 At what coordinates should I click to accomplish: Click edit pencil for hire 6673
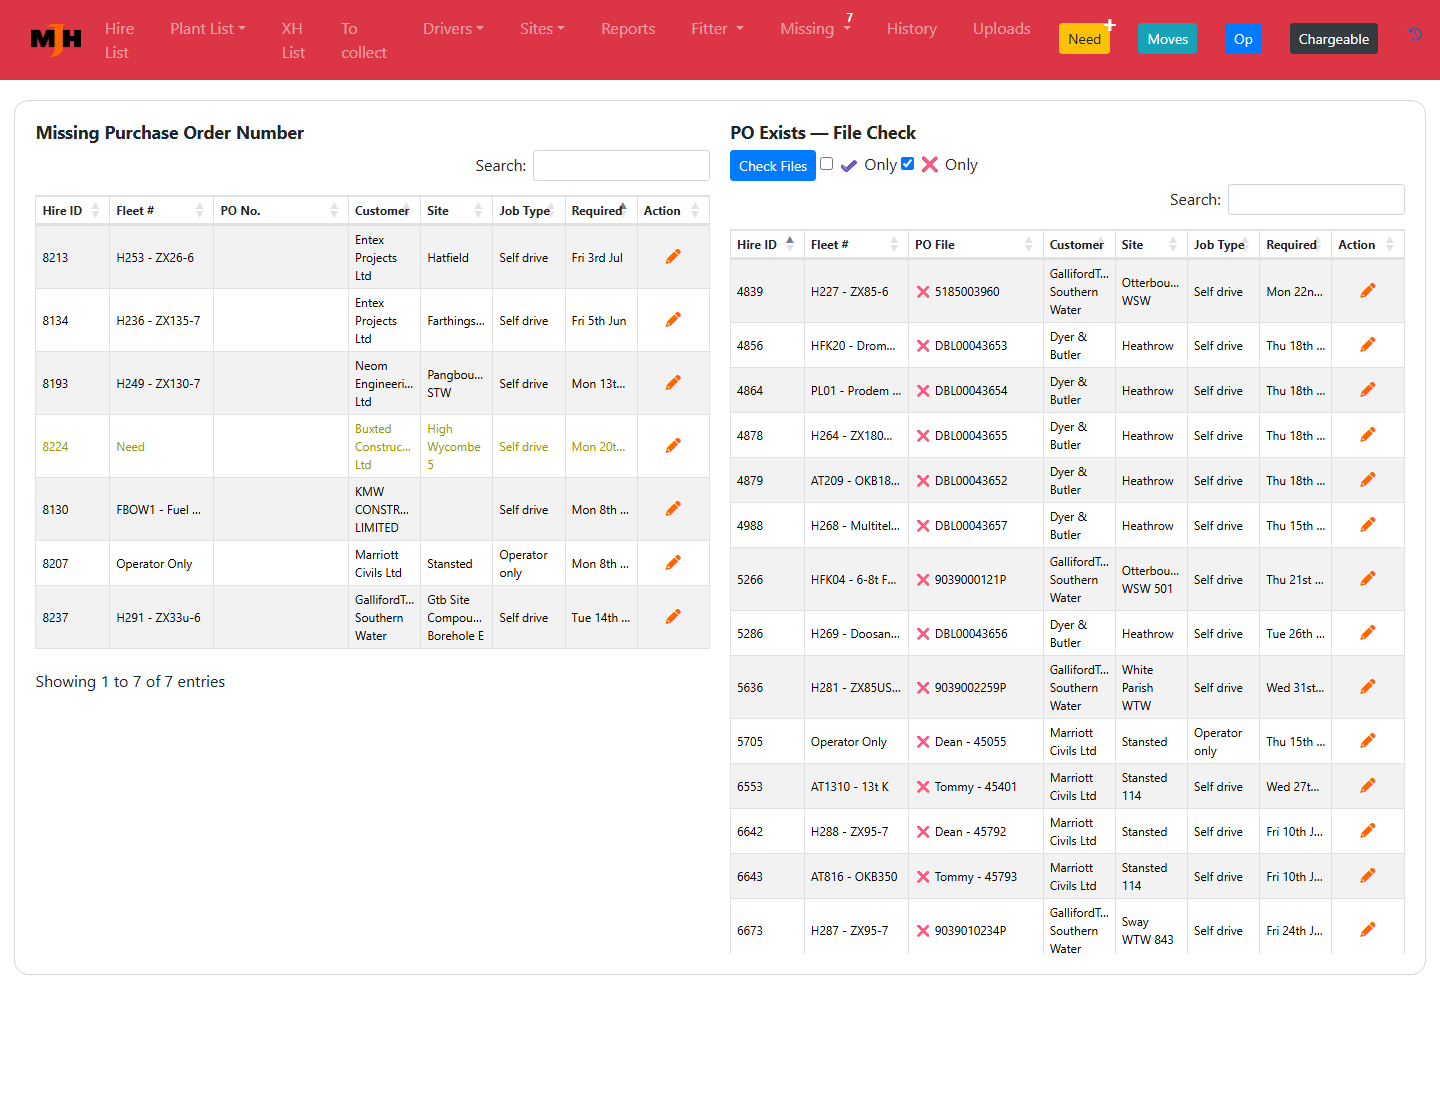tap(1368, 930)
